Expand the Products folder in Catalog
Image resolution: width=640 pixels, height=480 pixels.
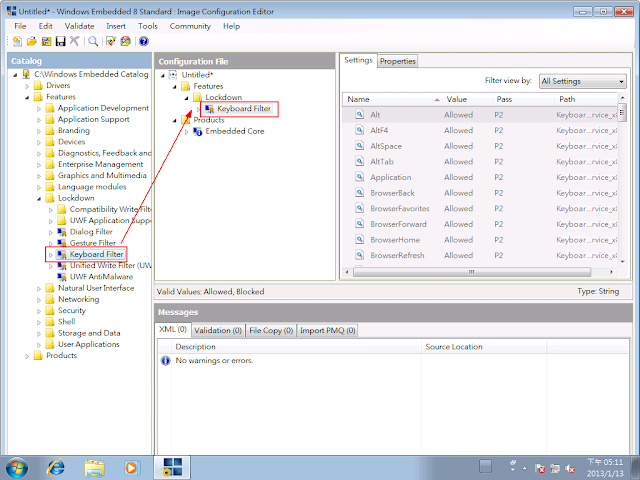(27, 356)
